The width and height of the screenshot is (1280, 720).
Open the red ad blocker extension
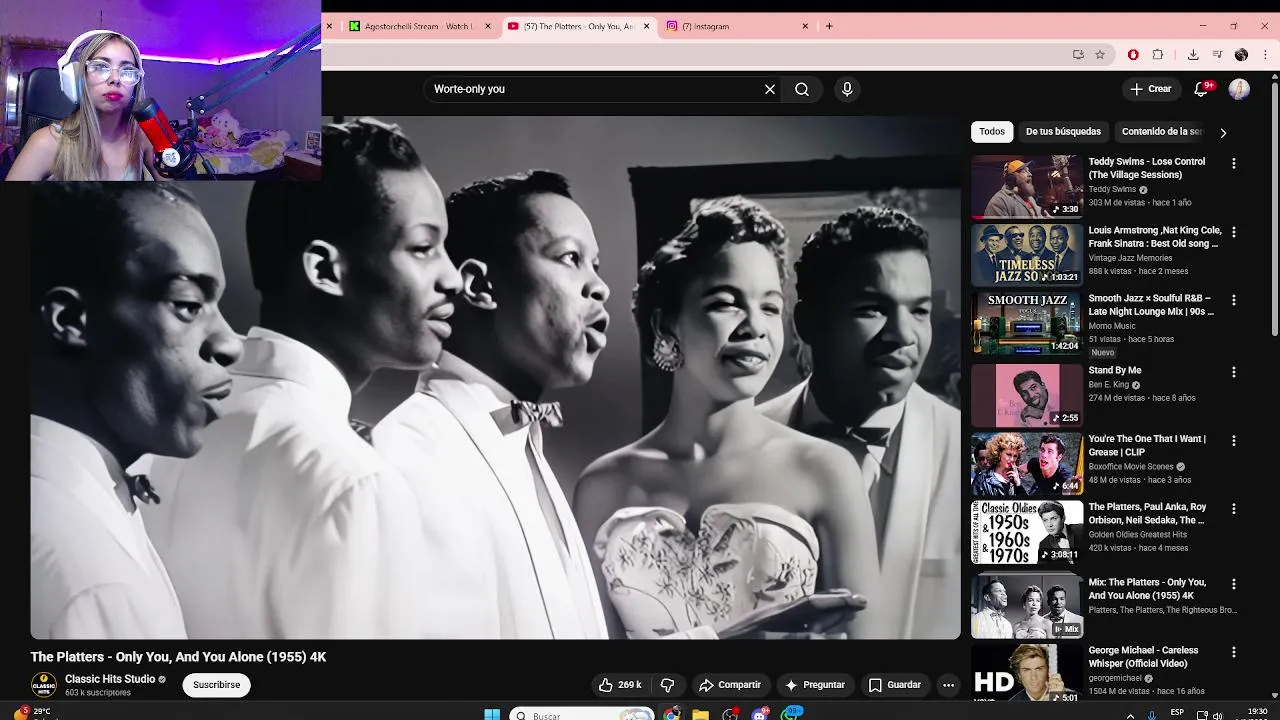coord(1133,55)
